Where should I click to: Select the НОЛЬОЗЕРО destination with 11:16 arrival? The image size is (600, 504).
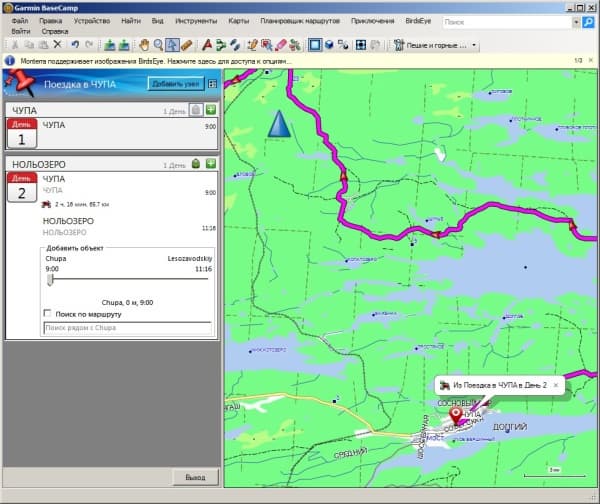coord(129,226)
